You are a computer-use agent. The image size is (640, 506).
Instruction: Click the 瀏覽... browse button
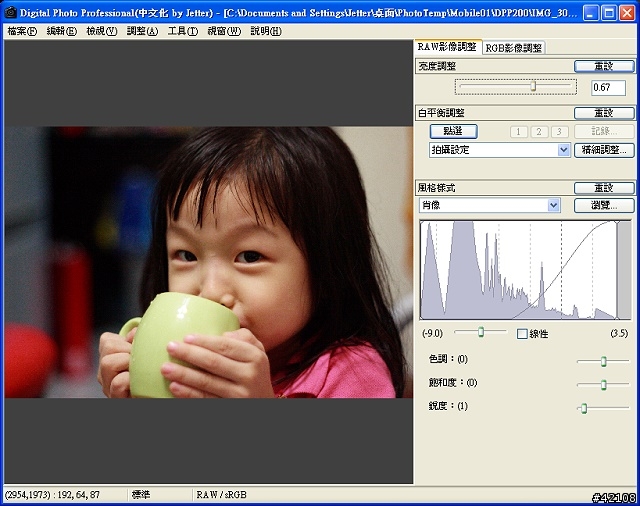point(604,205)
